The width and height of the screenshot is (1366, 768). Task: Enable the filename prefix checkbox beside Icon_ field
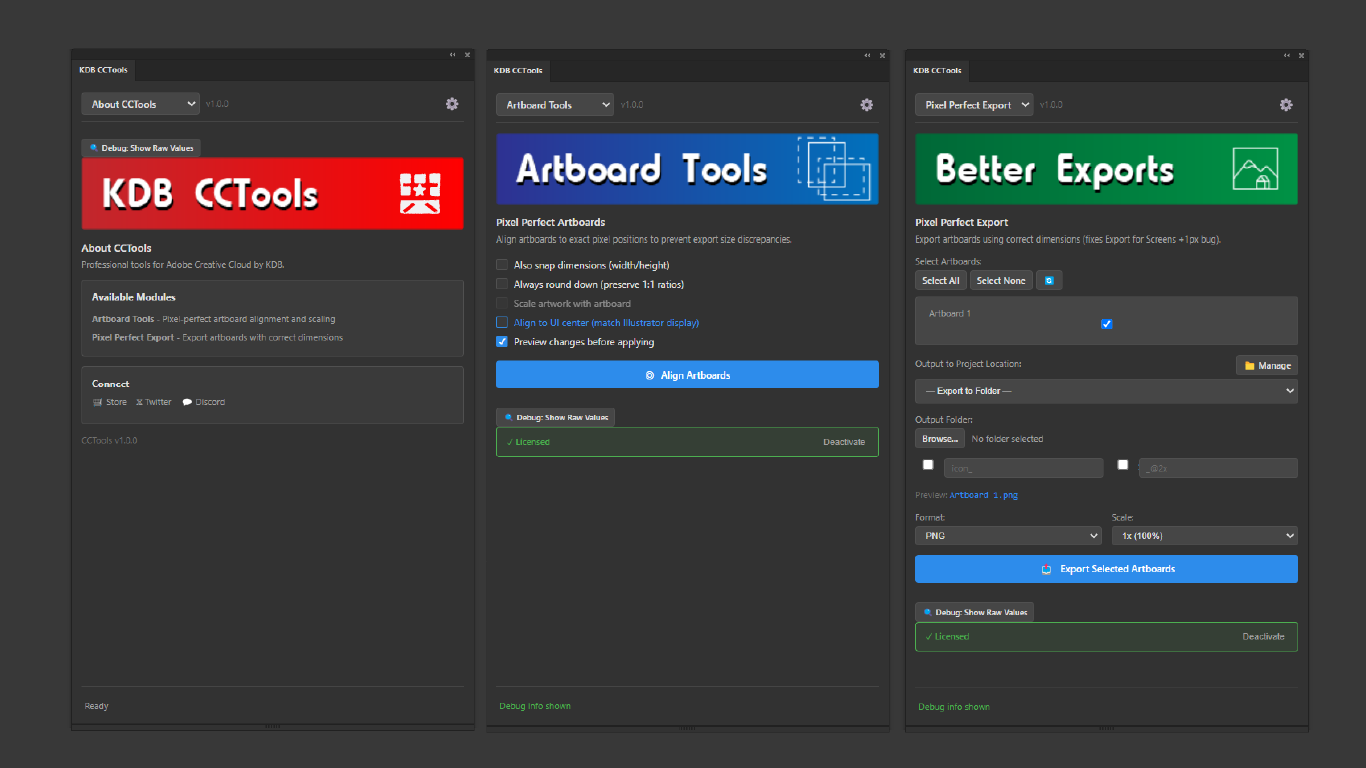928,465
